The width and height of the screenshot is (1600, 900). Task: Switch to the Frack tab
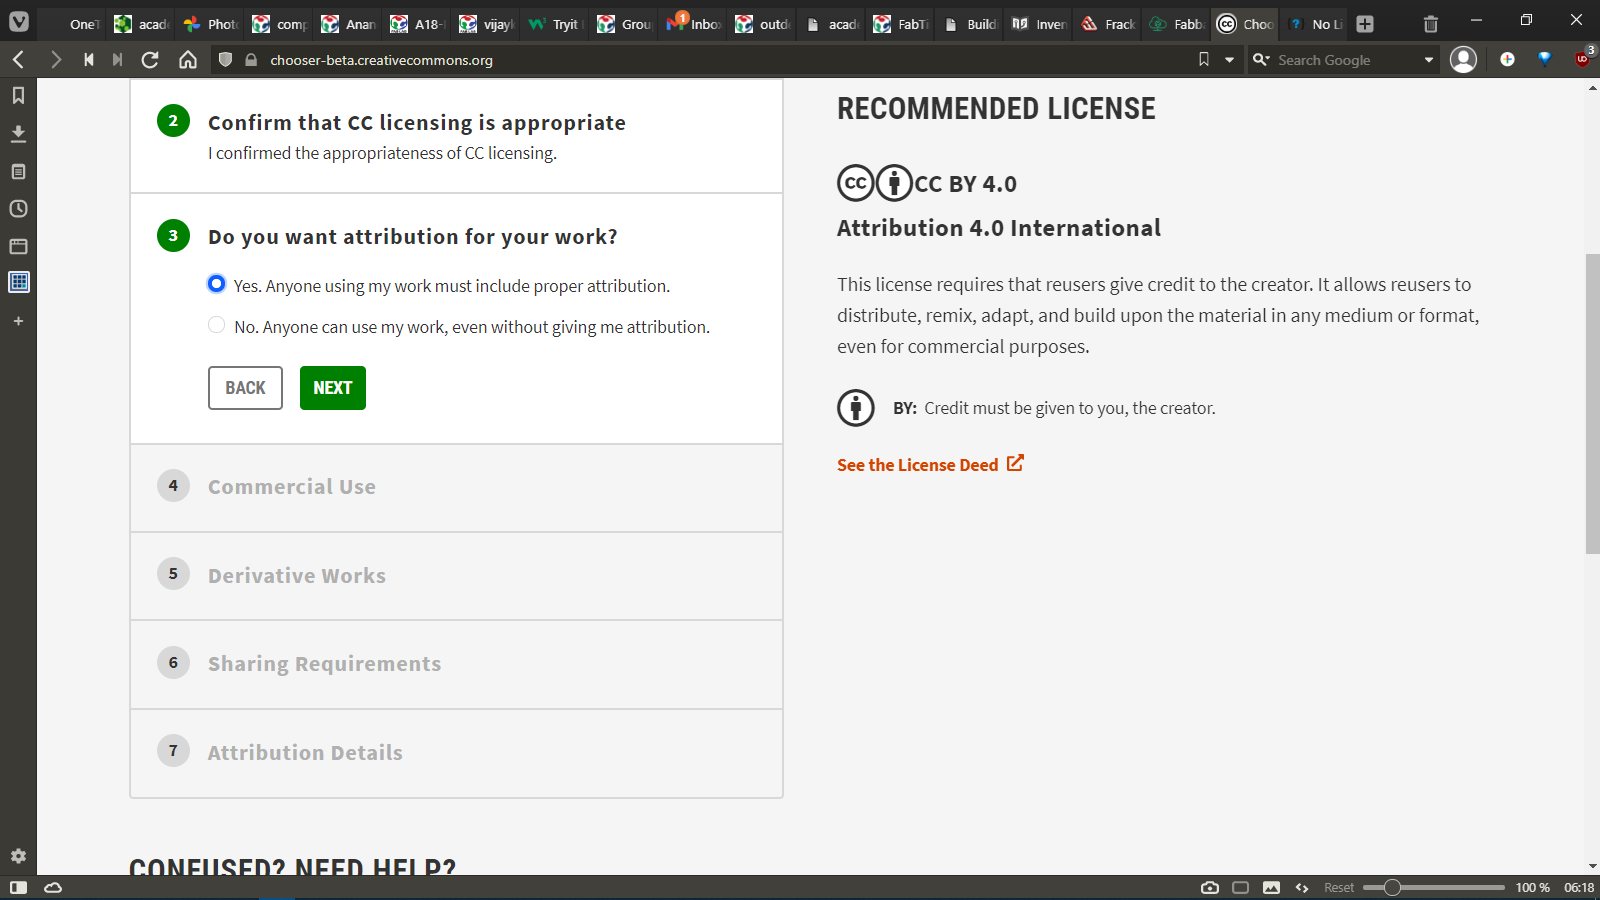[x=1108, y=23]
